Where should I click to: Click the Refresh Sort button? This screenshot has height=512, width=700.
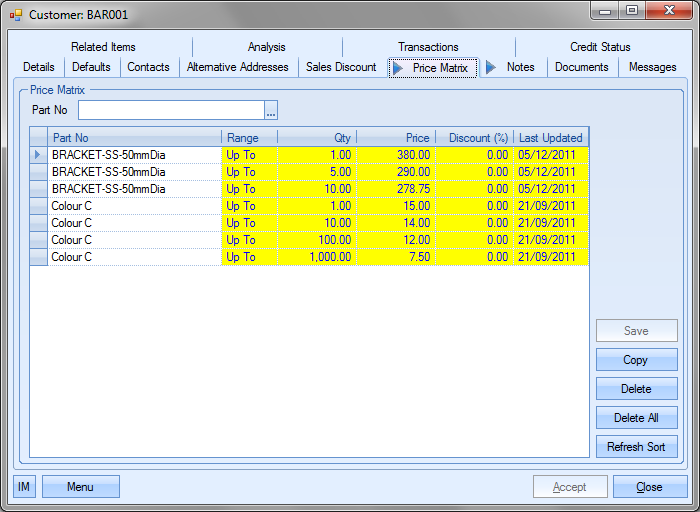(x=636, y=447)
